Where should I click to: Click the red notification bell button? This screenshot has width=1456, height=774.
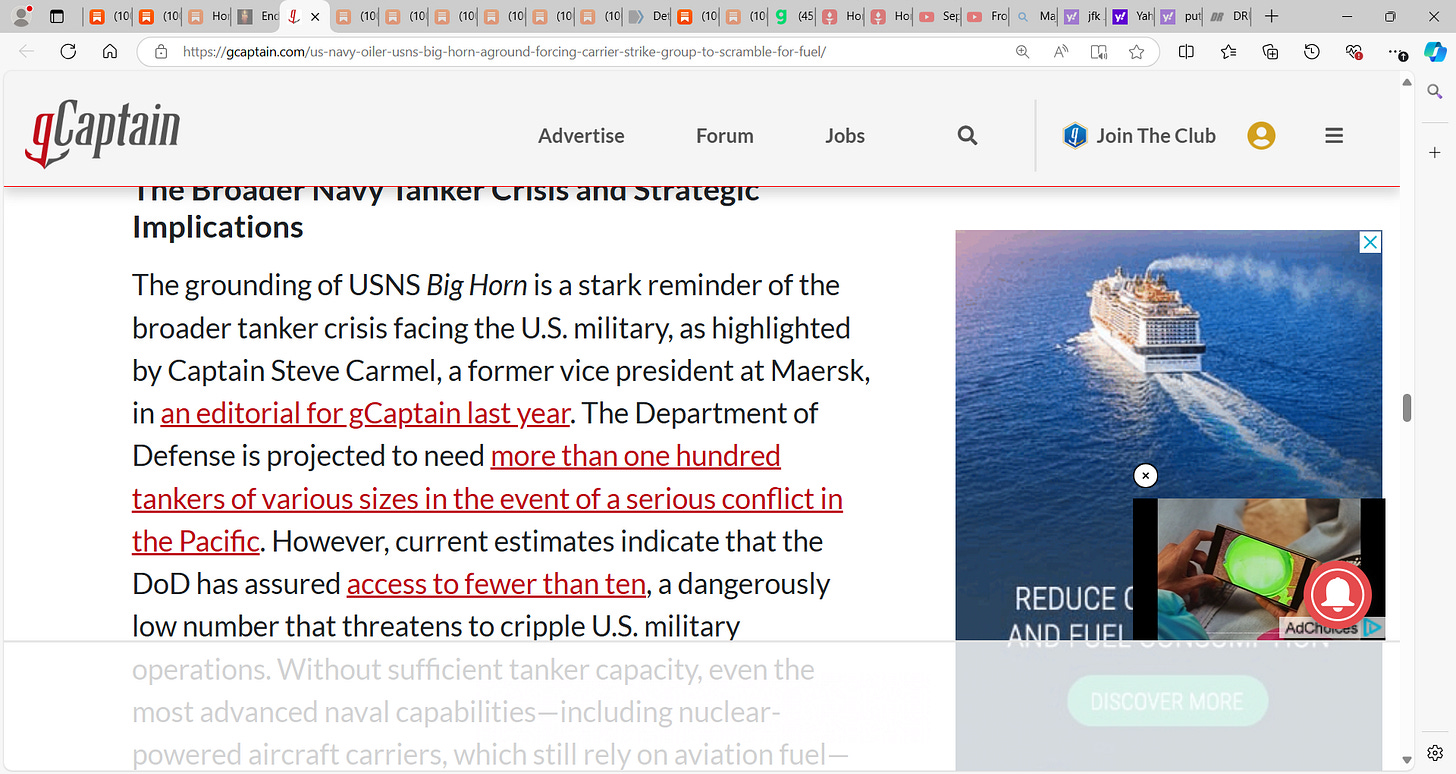(1338, 595)
